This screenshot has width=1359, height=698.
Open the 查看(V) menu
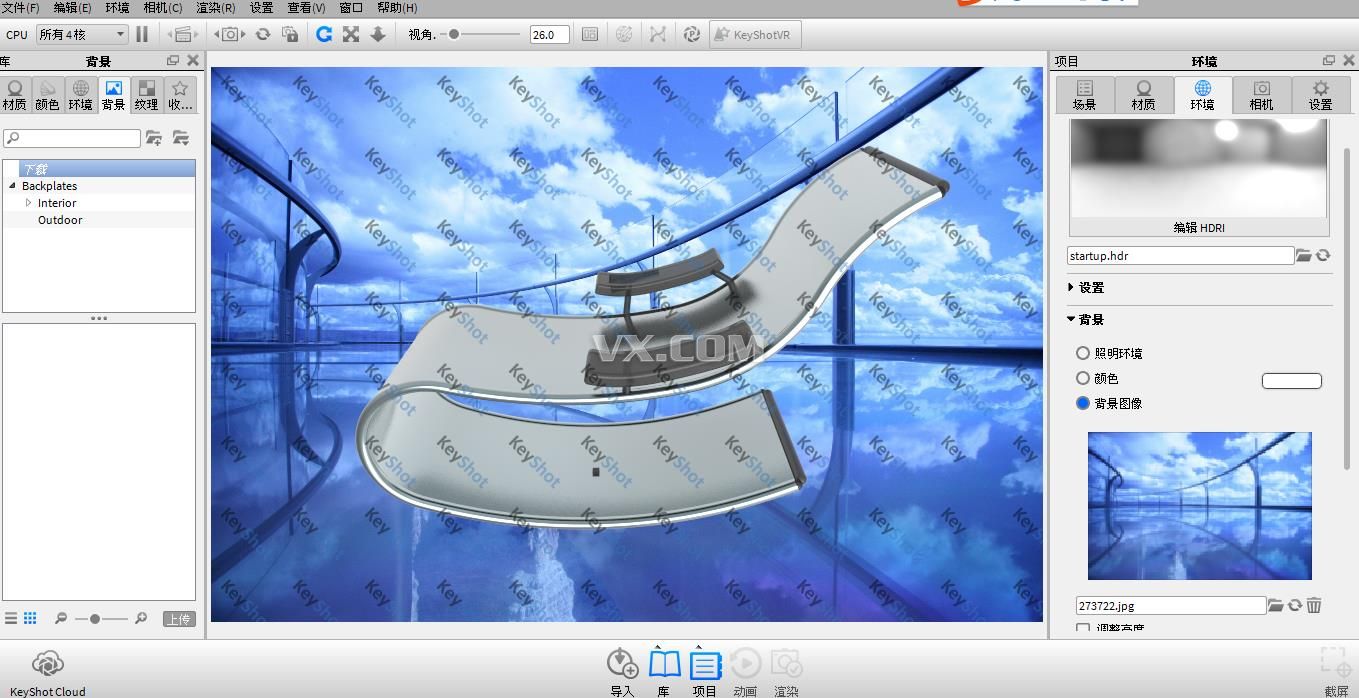306,7
